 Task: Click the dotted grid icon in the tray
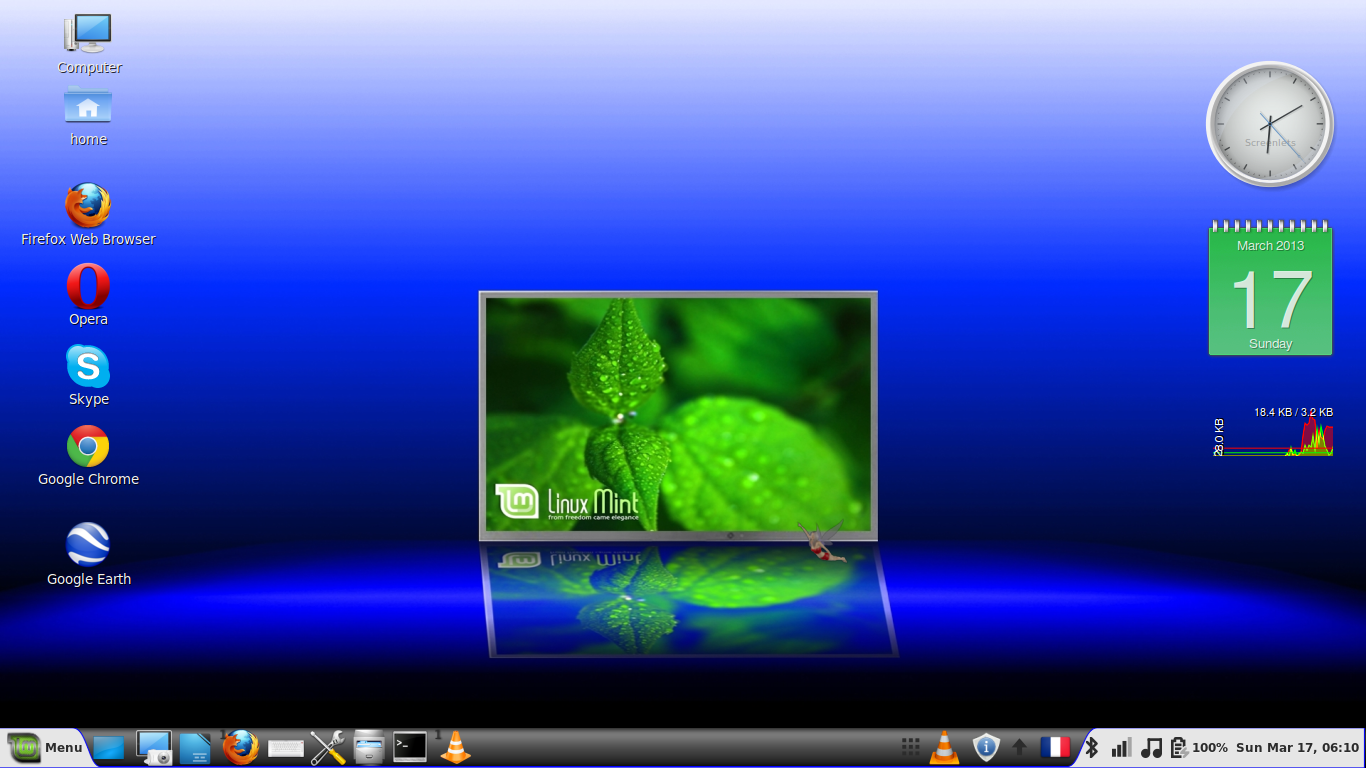tap(910, 747)
